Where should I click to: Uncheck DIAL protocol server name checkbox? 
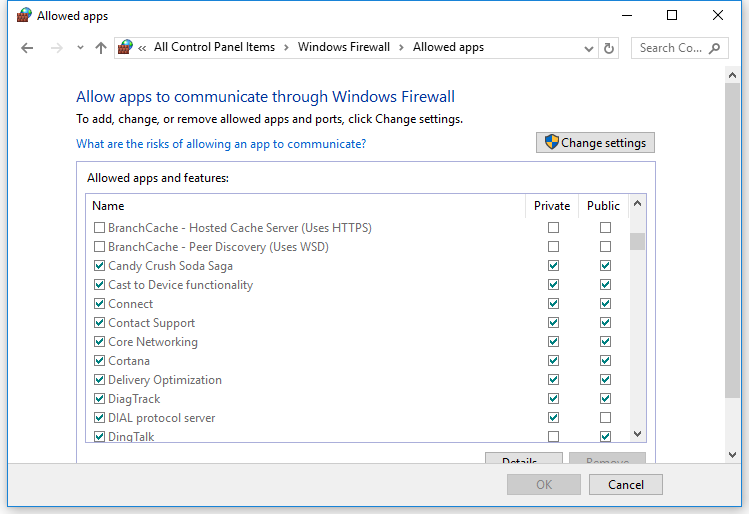pos(99,418)
